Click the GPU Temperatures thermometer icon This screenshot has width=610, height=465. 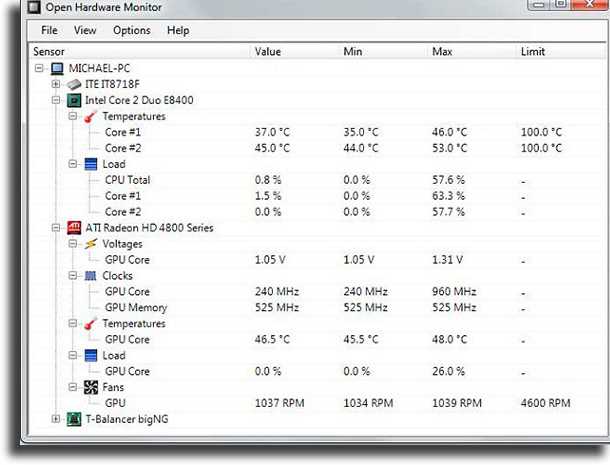pyautogui.click(x=90, y=324)
